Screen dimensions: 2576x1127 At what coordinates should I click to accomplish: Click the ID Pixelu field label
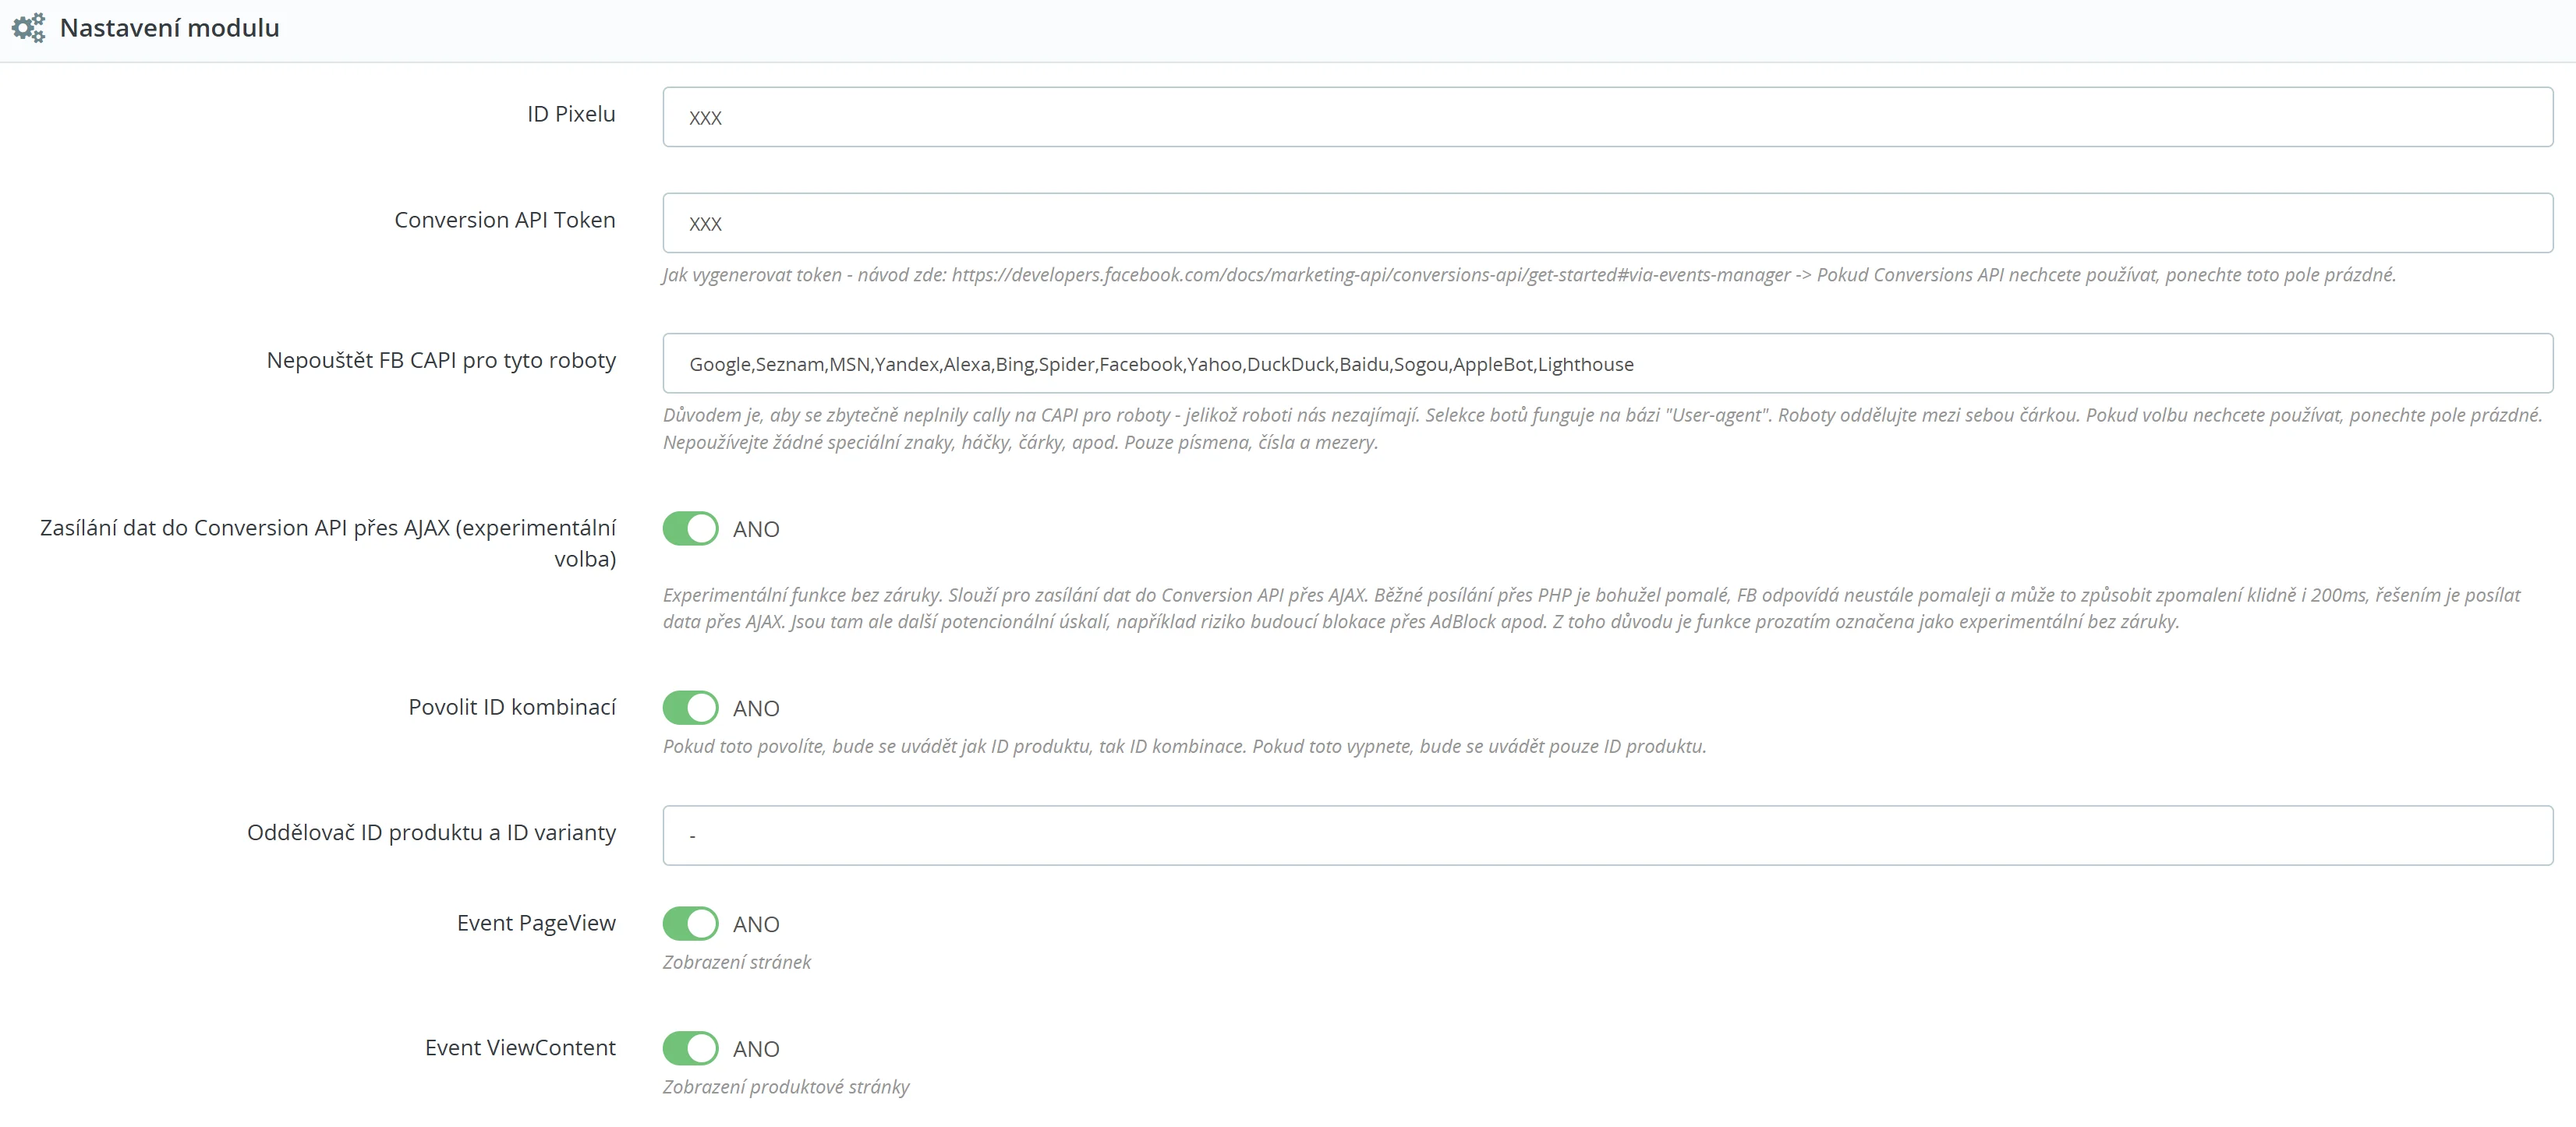click(x=571, y=114)
